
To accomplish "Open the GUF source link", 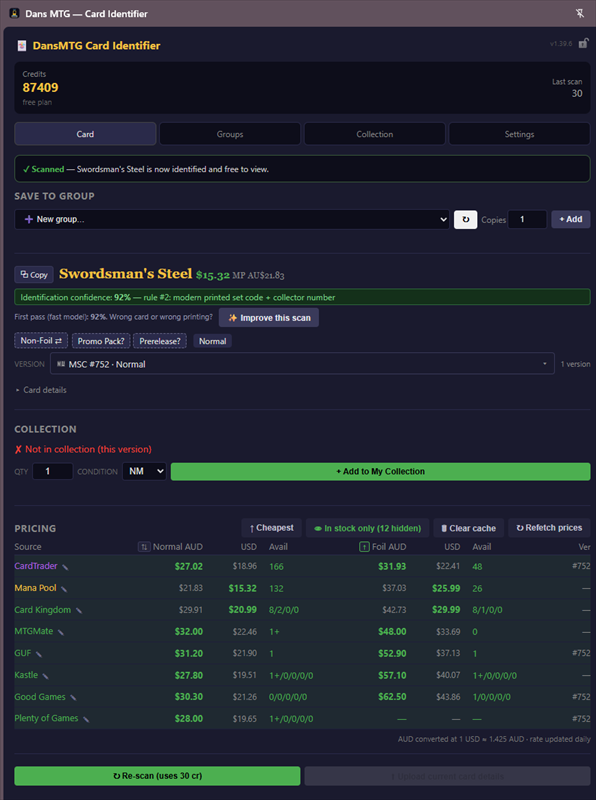I will coord(23,653).
